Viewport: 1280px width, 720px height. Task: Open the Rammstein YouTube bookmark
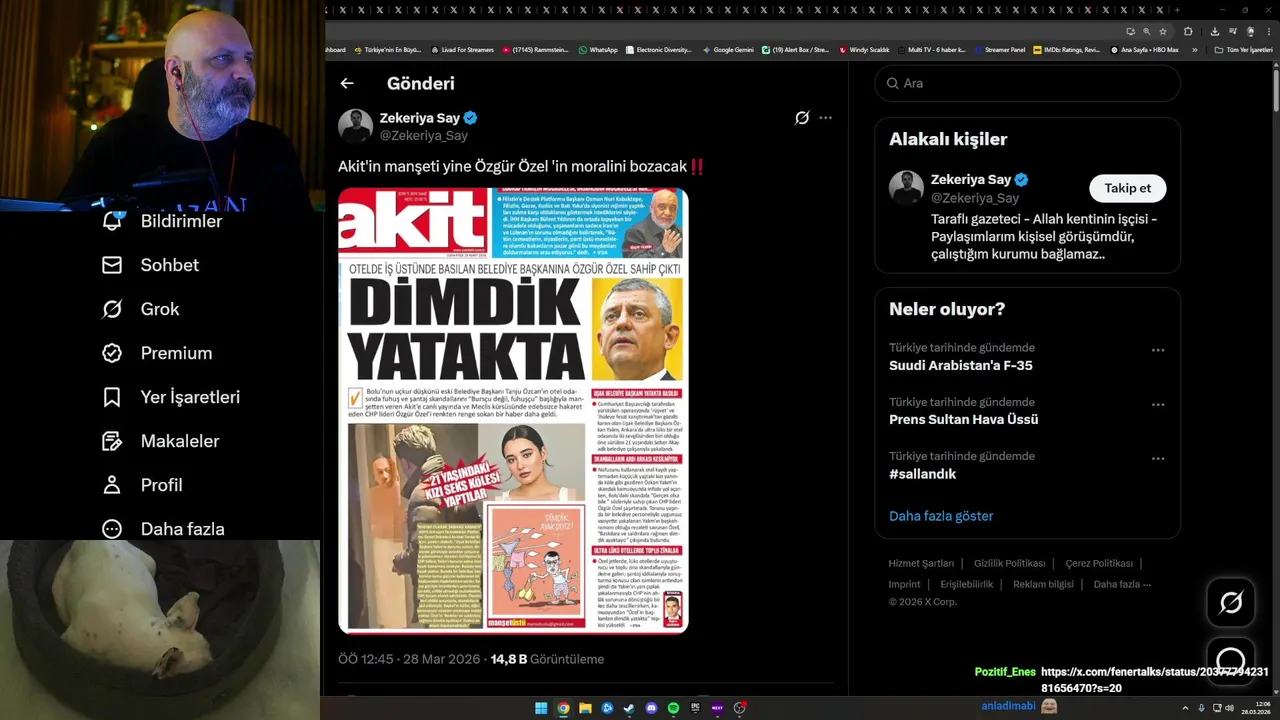[536, 50]
